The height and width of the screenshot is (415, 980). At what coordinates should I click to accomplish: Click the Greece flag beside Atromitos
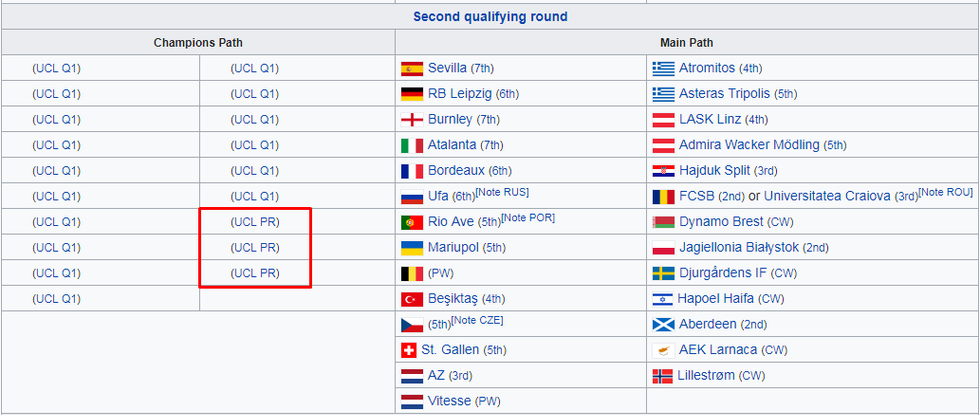(663, 69)
